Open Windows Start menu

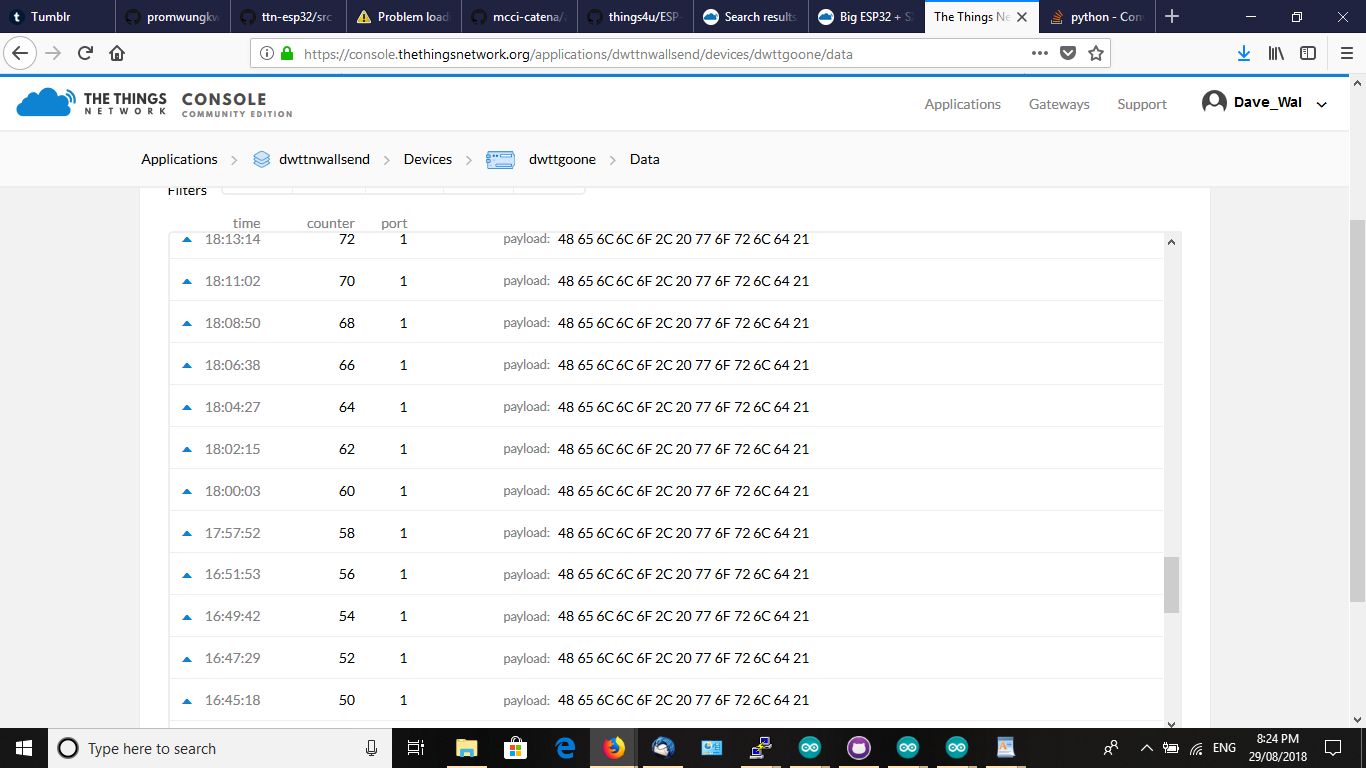[x=24, y=748]
